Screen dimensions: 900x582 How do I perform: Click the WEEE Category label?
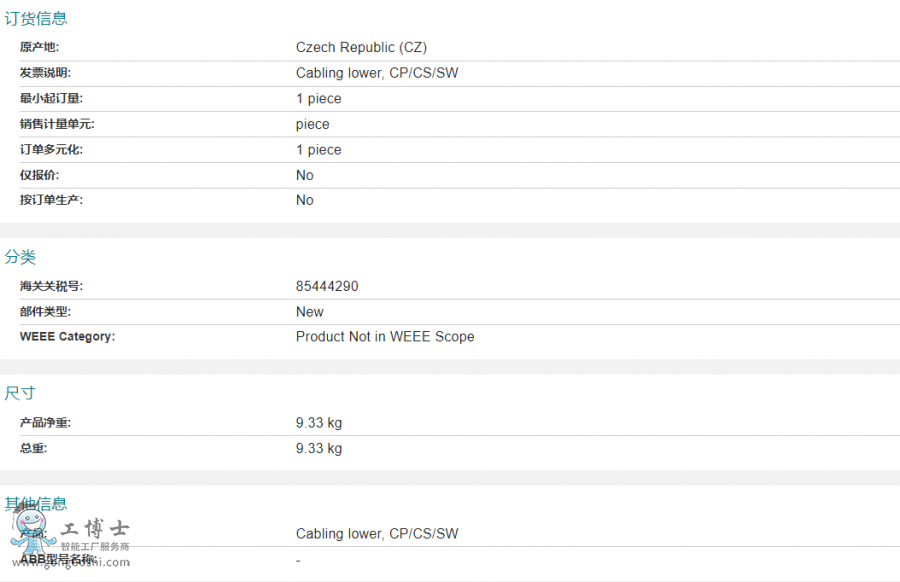67,336
